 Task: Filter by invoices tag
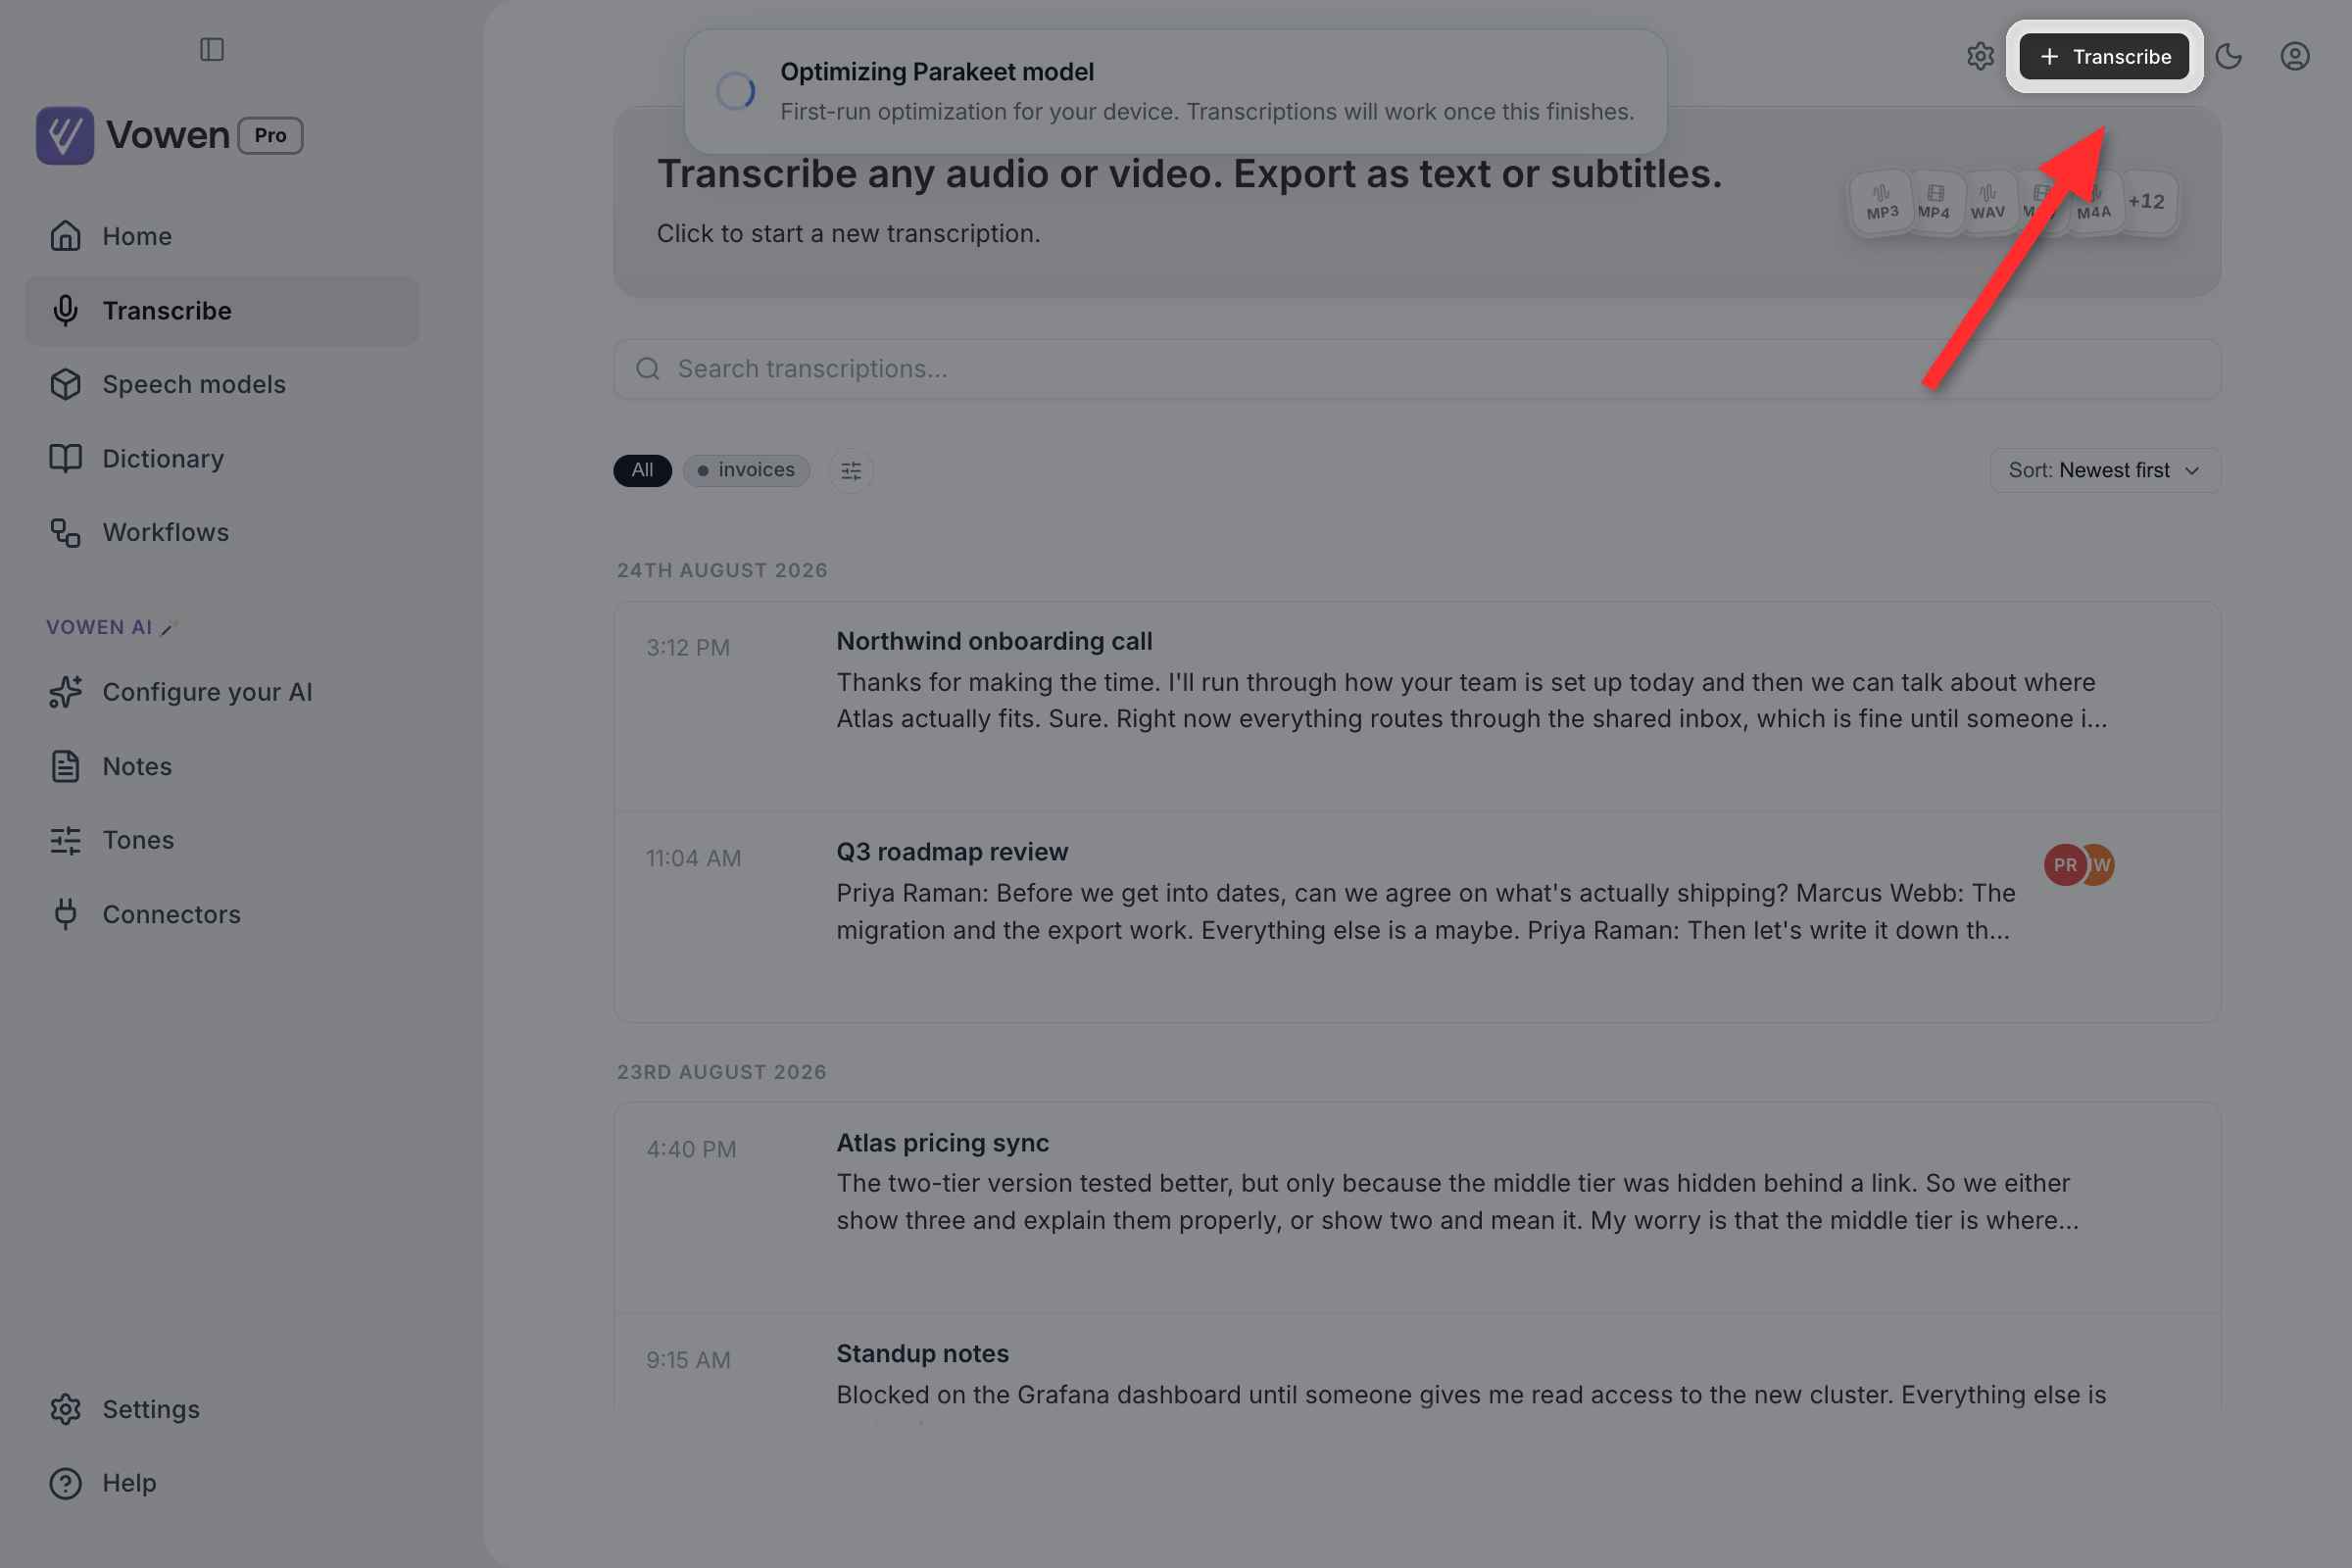pyautogui.click(x=746, y=470)
